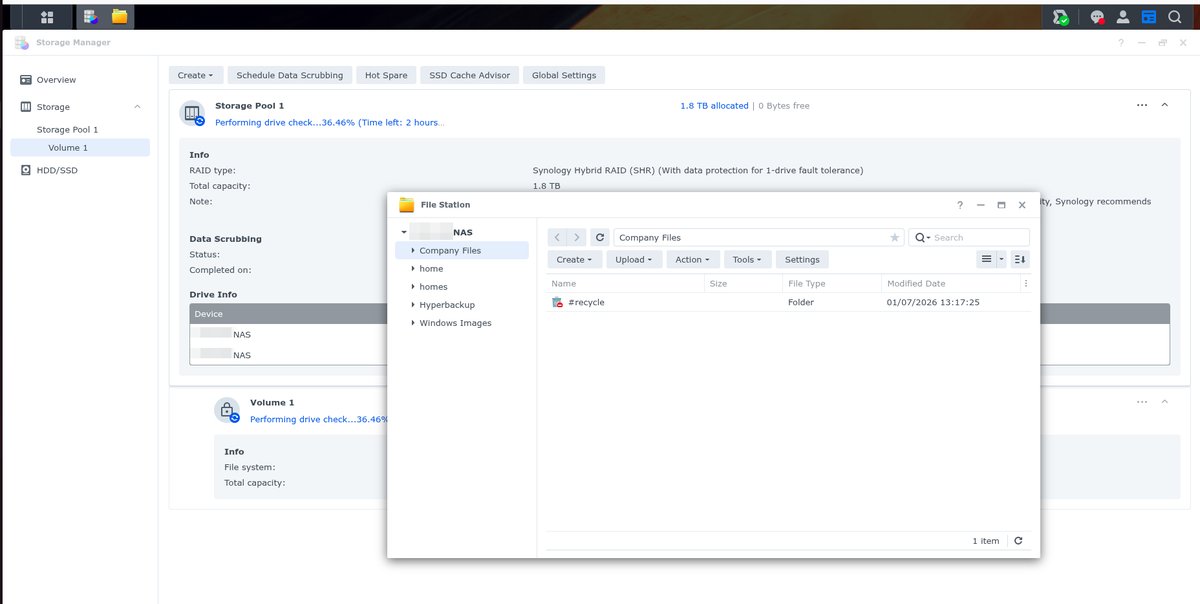
Task: Go forward in File Station navigation
Action: point(576,237)
